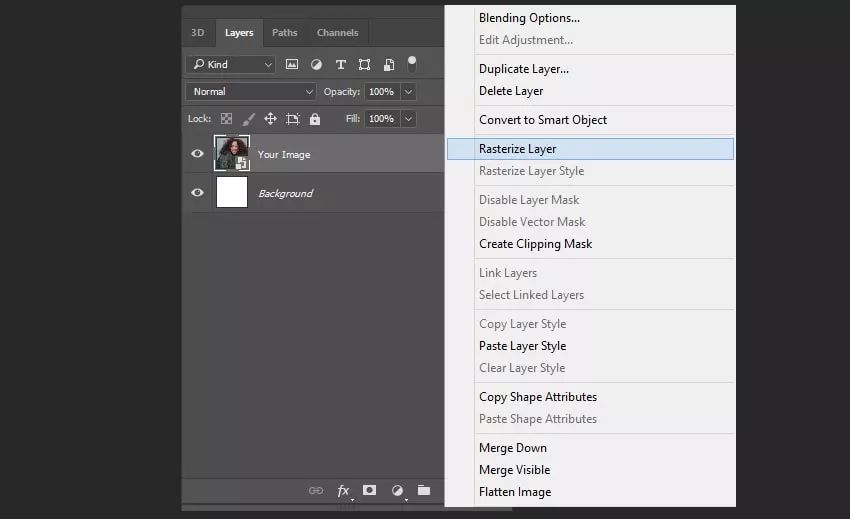Lock all padlock icon
850x519 pixels.
(315, 119)
